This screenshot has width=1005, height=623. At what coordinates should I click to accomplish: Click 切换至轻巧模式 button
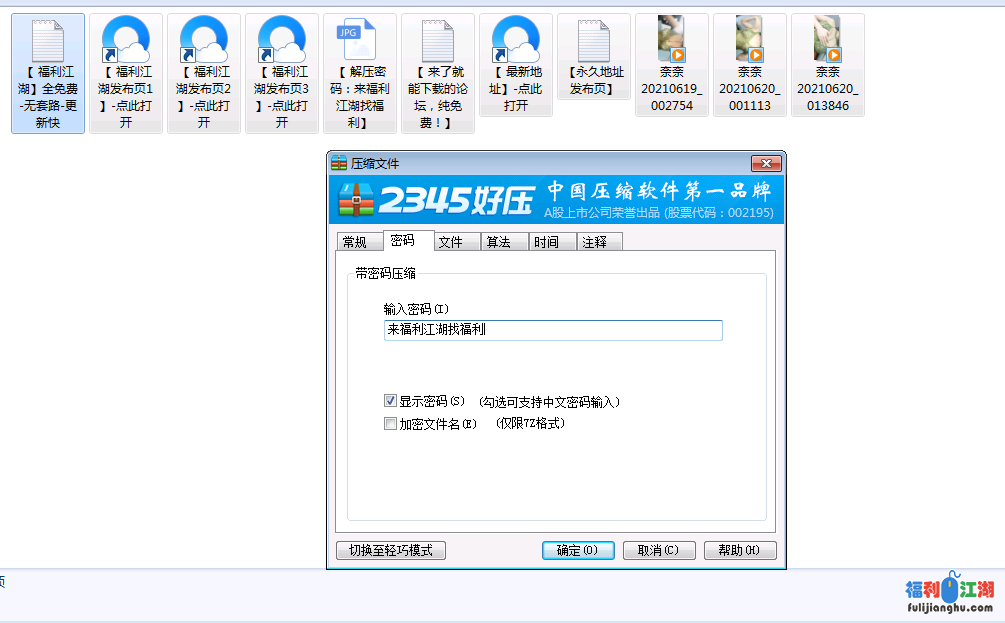coord(391,550)
